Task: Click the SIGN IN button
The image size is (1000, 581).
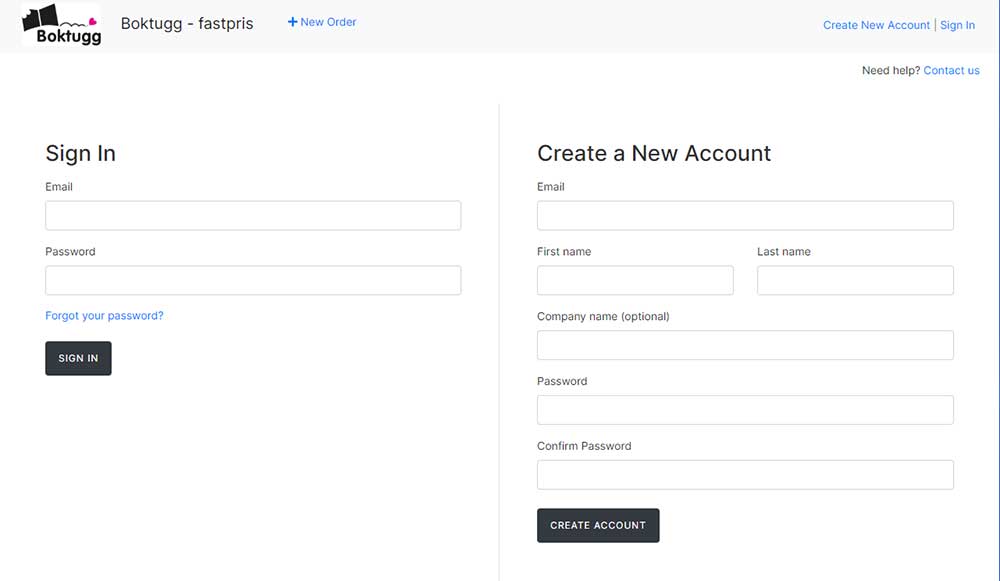Action: pos(78,358)
